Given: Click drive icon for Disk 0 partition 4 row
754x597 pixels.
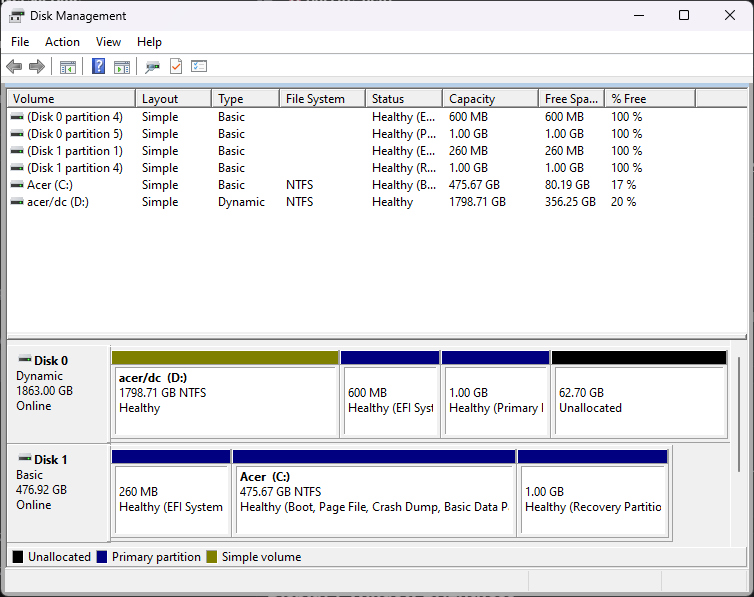Looking at the screenshot, I should [17, 117].
